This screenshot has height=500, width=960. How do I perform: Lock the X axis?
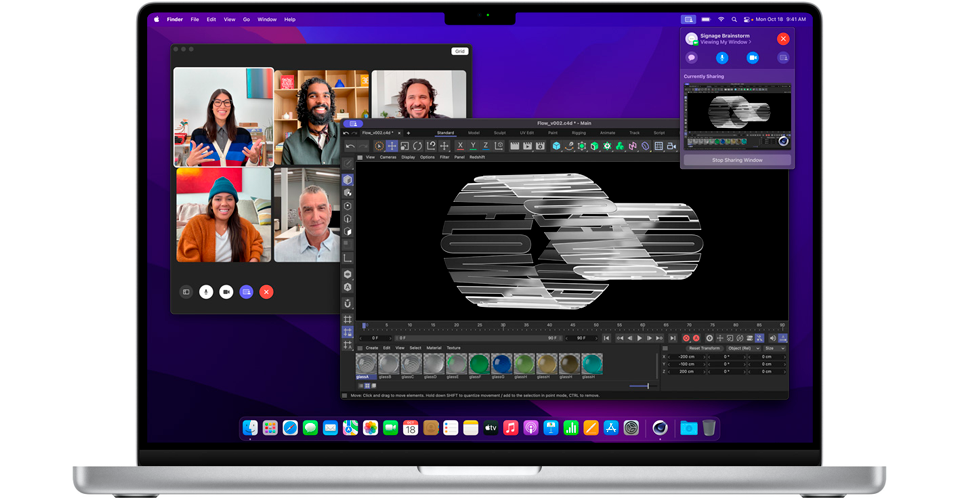tap(460, 146)
